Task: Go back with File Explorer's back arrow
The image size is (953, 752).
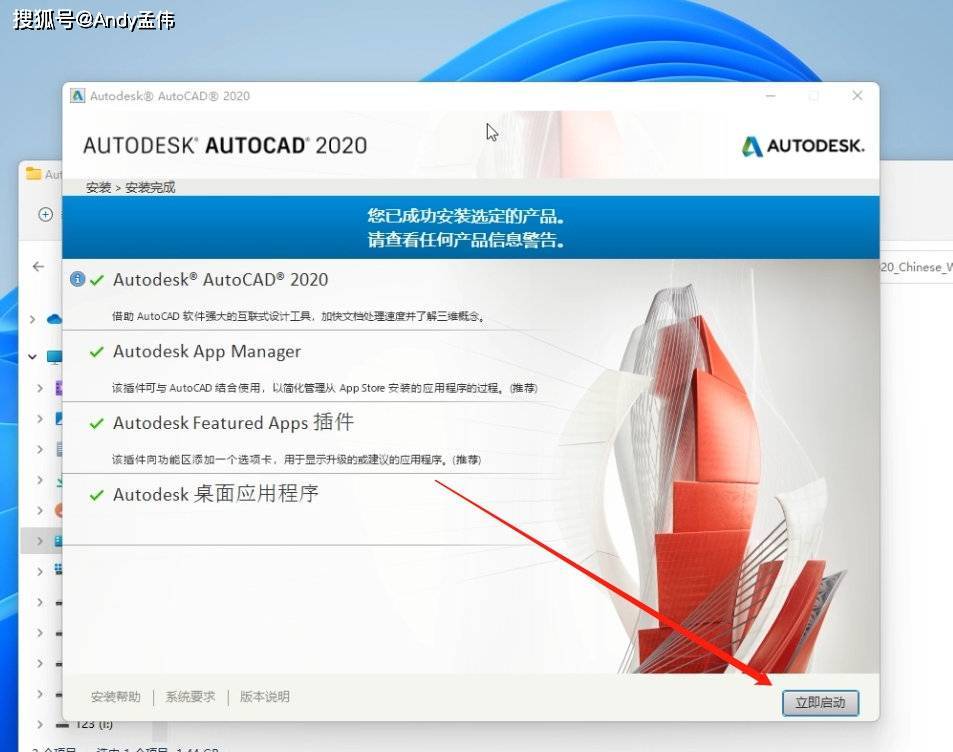Action: pos(38,266)
